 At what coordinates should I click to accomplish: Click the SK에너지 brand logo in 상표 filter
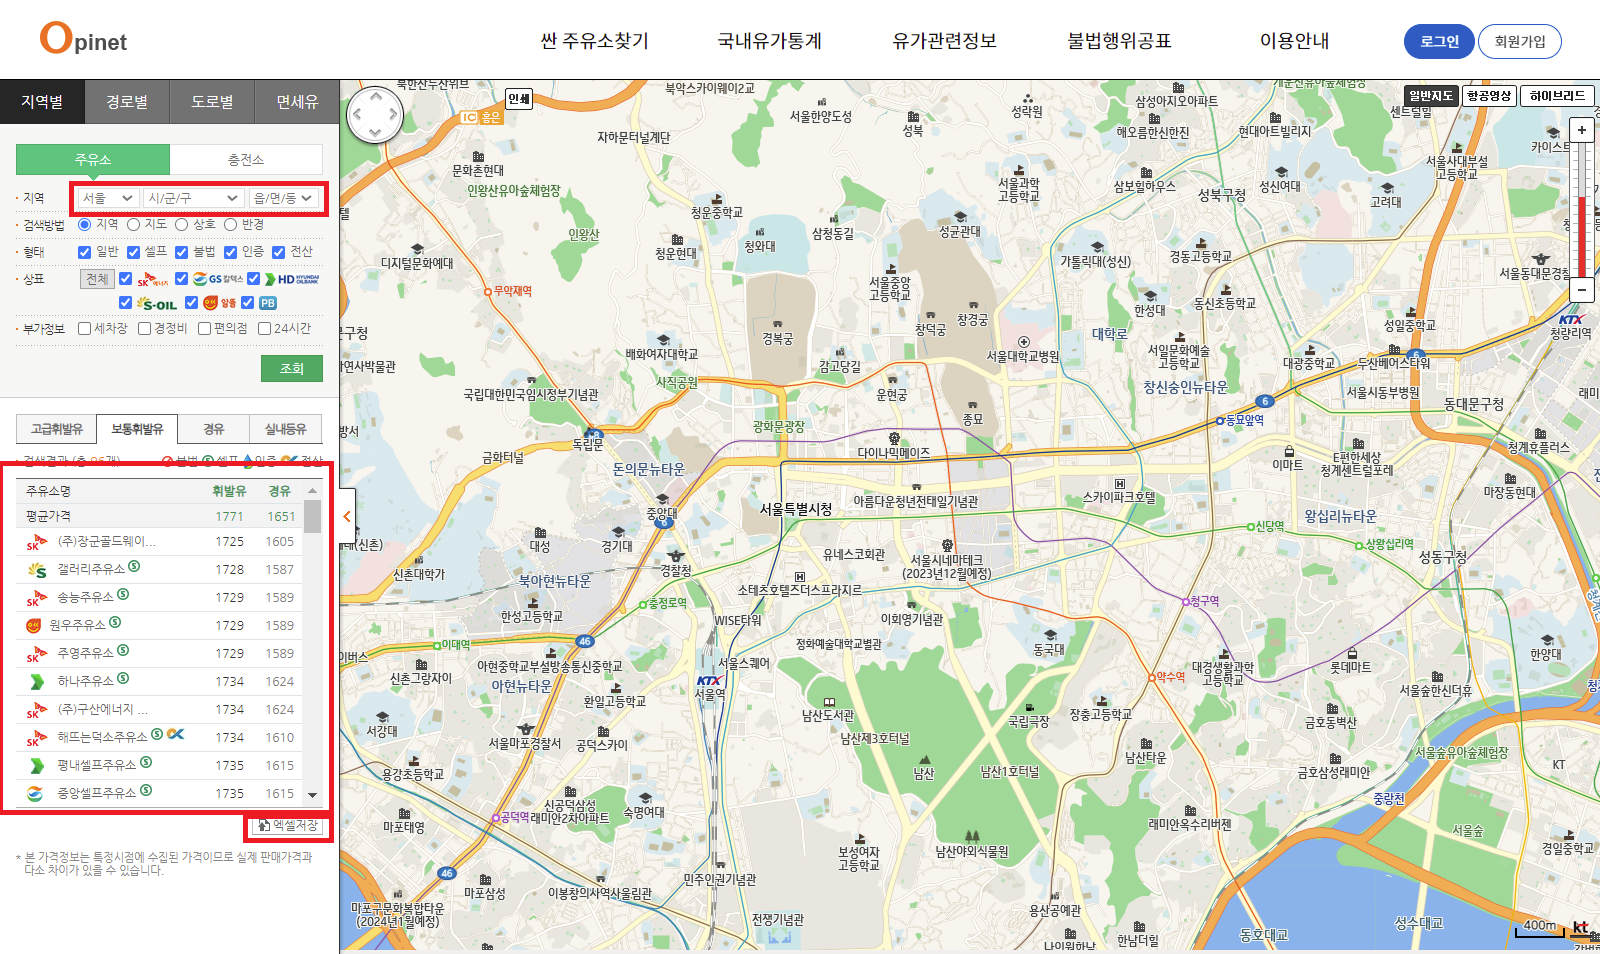click(x=153, y=279)
